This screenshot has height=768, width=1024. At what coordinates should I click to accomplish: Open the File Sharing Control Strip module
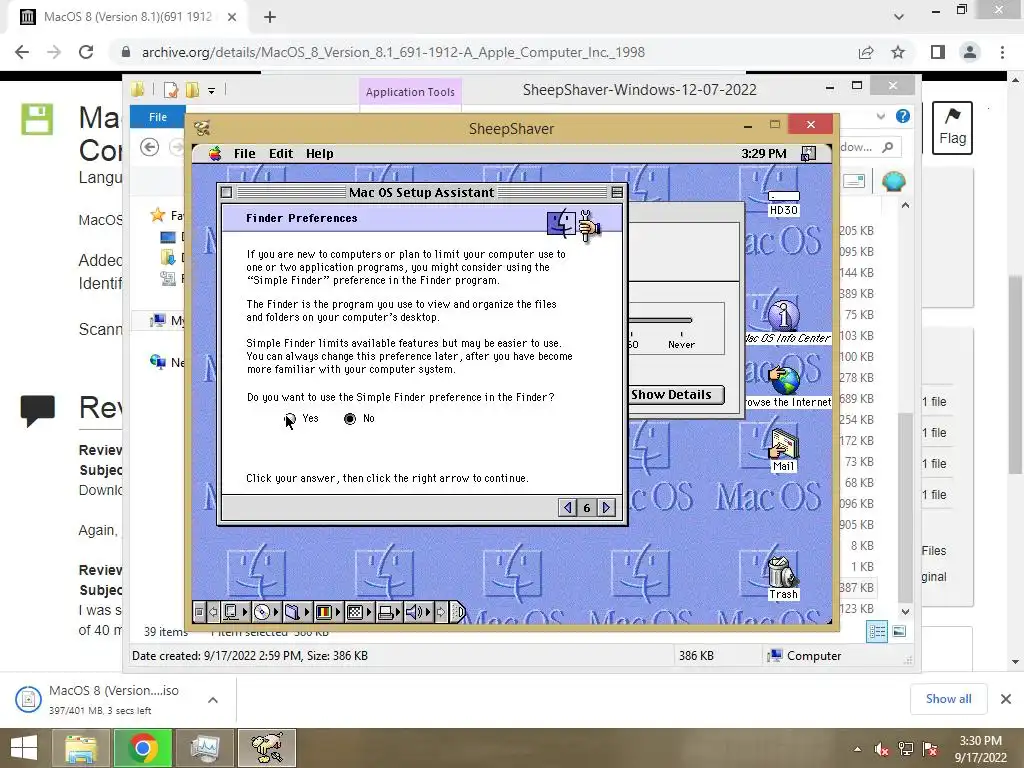pyautogui.click(x=297, y=612)
